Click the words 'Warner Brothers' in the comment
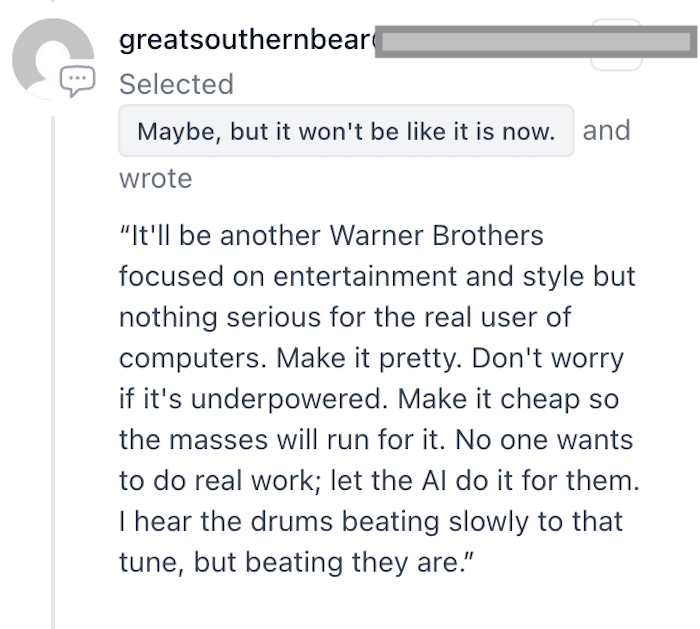Viewport: 700px width, 629px height. pyautogui.click(x=436, y=235)
